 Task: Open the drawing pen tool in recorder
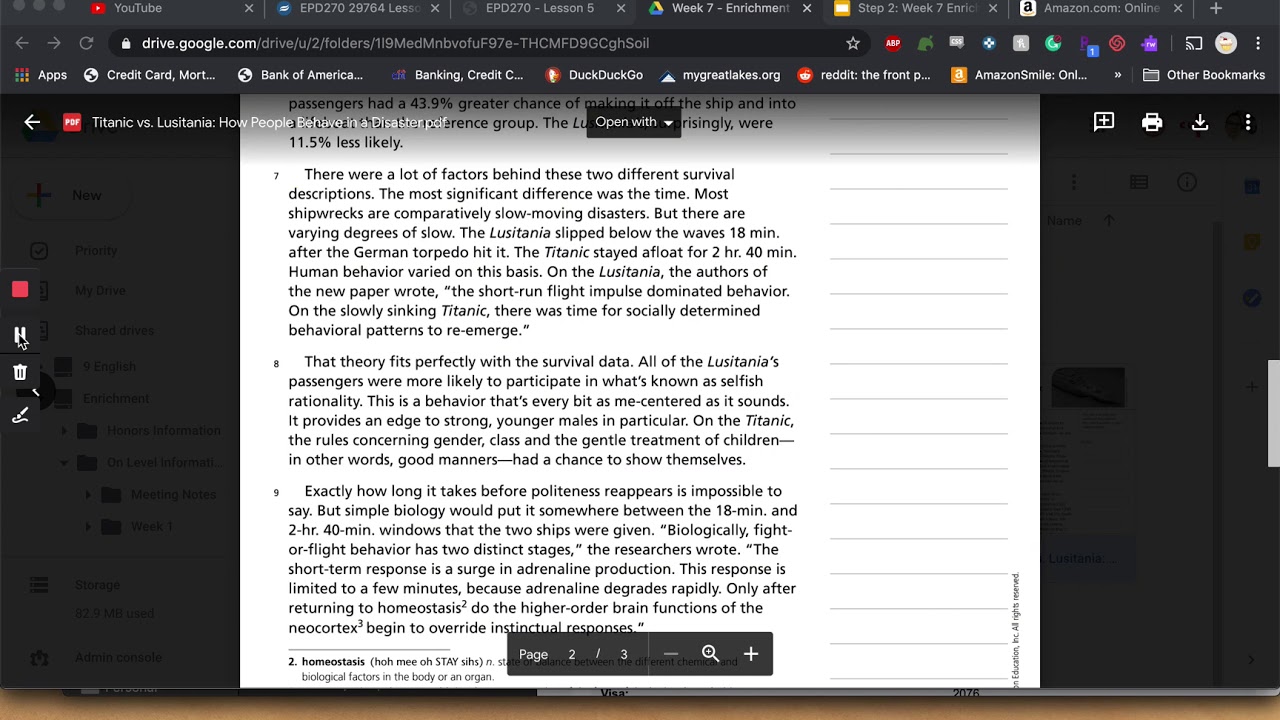tap(20, 415)
